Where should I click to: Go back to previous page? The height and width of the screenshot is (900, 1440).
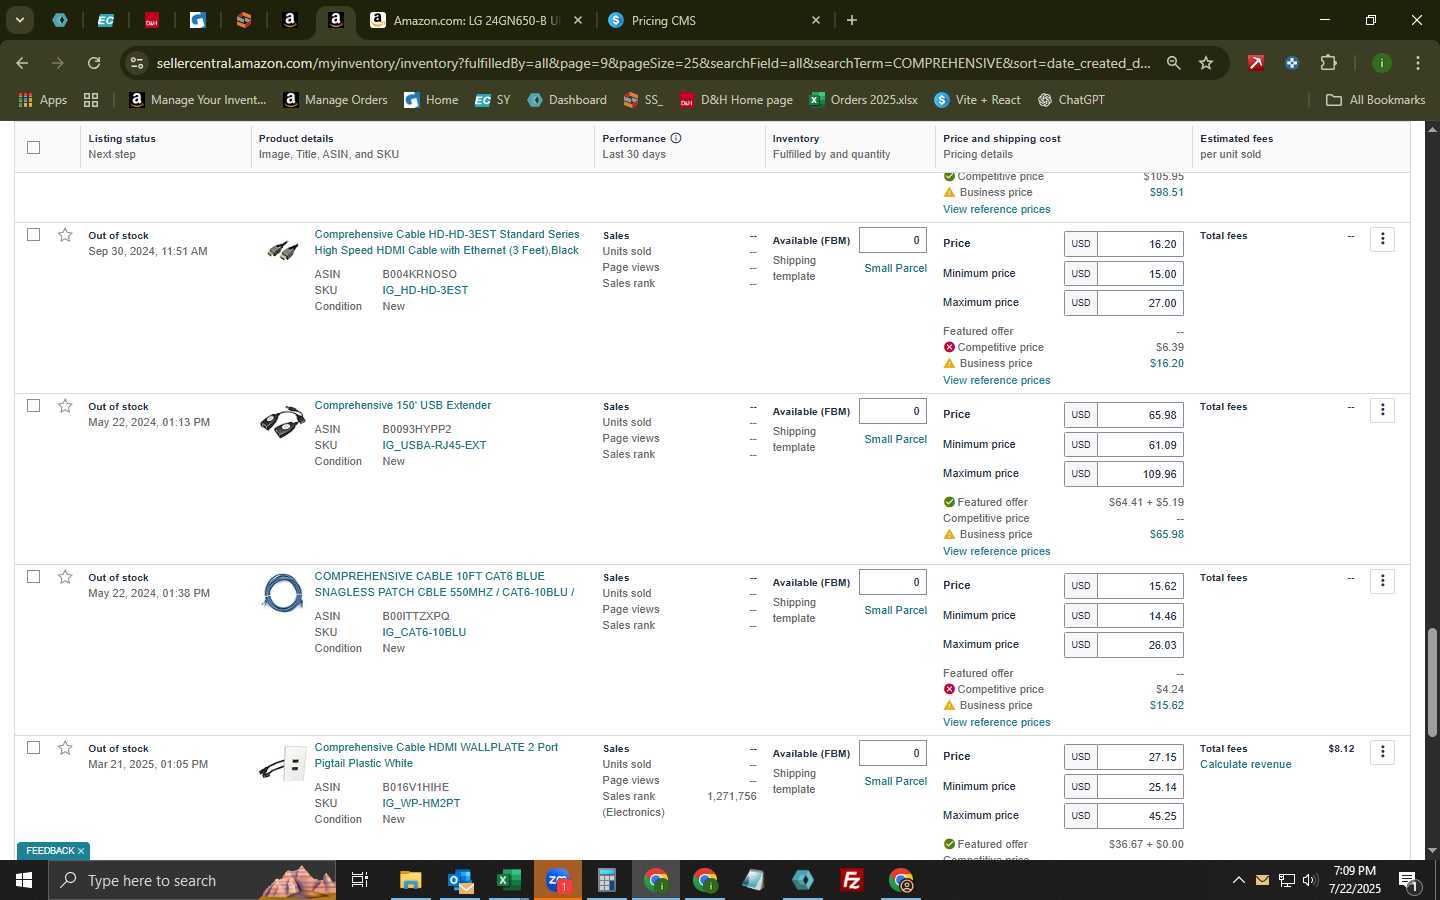(x=22, y=63)
